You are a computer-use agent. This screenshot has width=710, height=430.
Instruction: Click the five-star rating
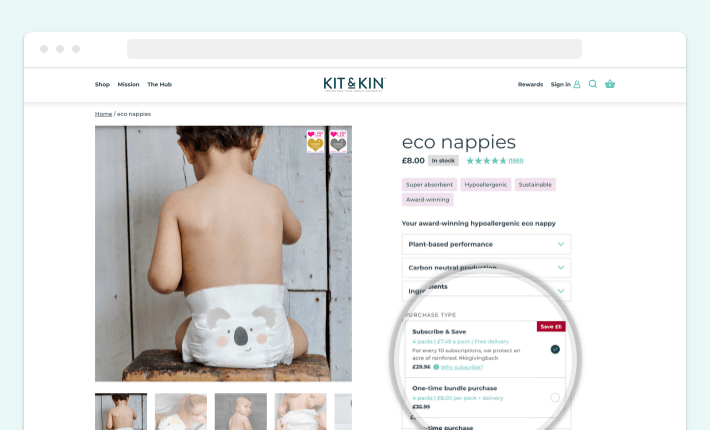pos(486,161)
